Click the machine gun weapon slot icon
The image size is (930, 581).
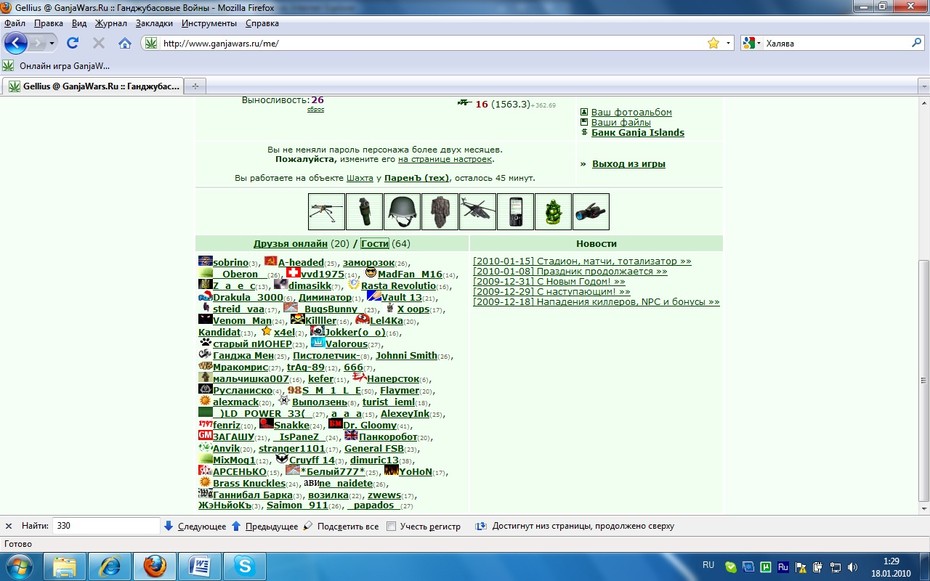(326, 212)
